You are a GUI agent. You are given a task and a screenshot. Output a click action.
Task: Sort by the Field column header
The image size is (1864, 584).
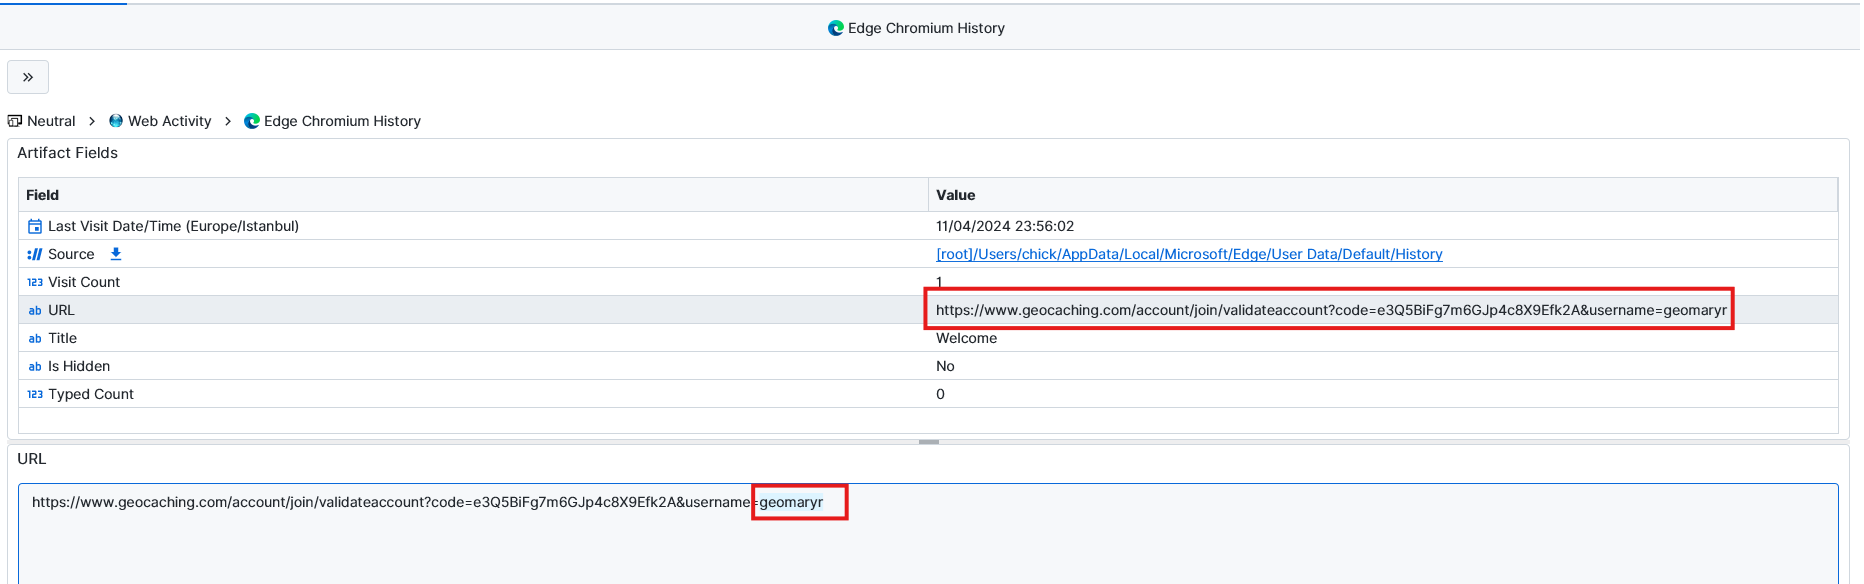pos(43,195)
